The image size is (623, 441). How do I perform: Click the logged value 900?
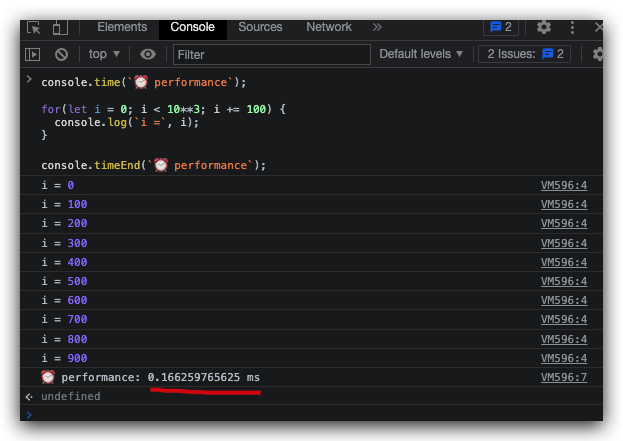(77, 358)
